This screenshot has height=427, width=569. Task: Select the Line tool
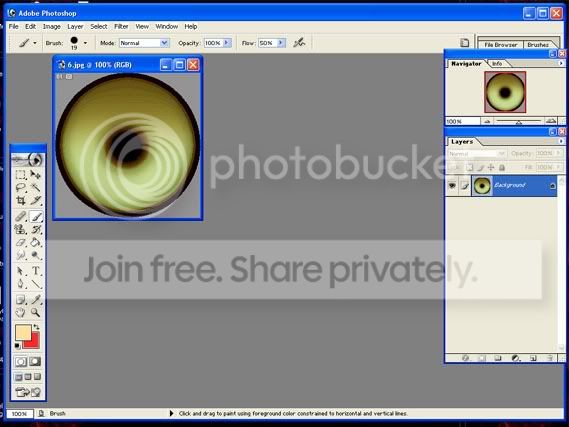(x=36, y=284)
